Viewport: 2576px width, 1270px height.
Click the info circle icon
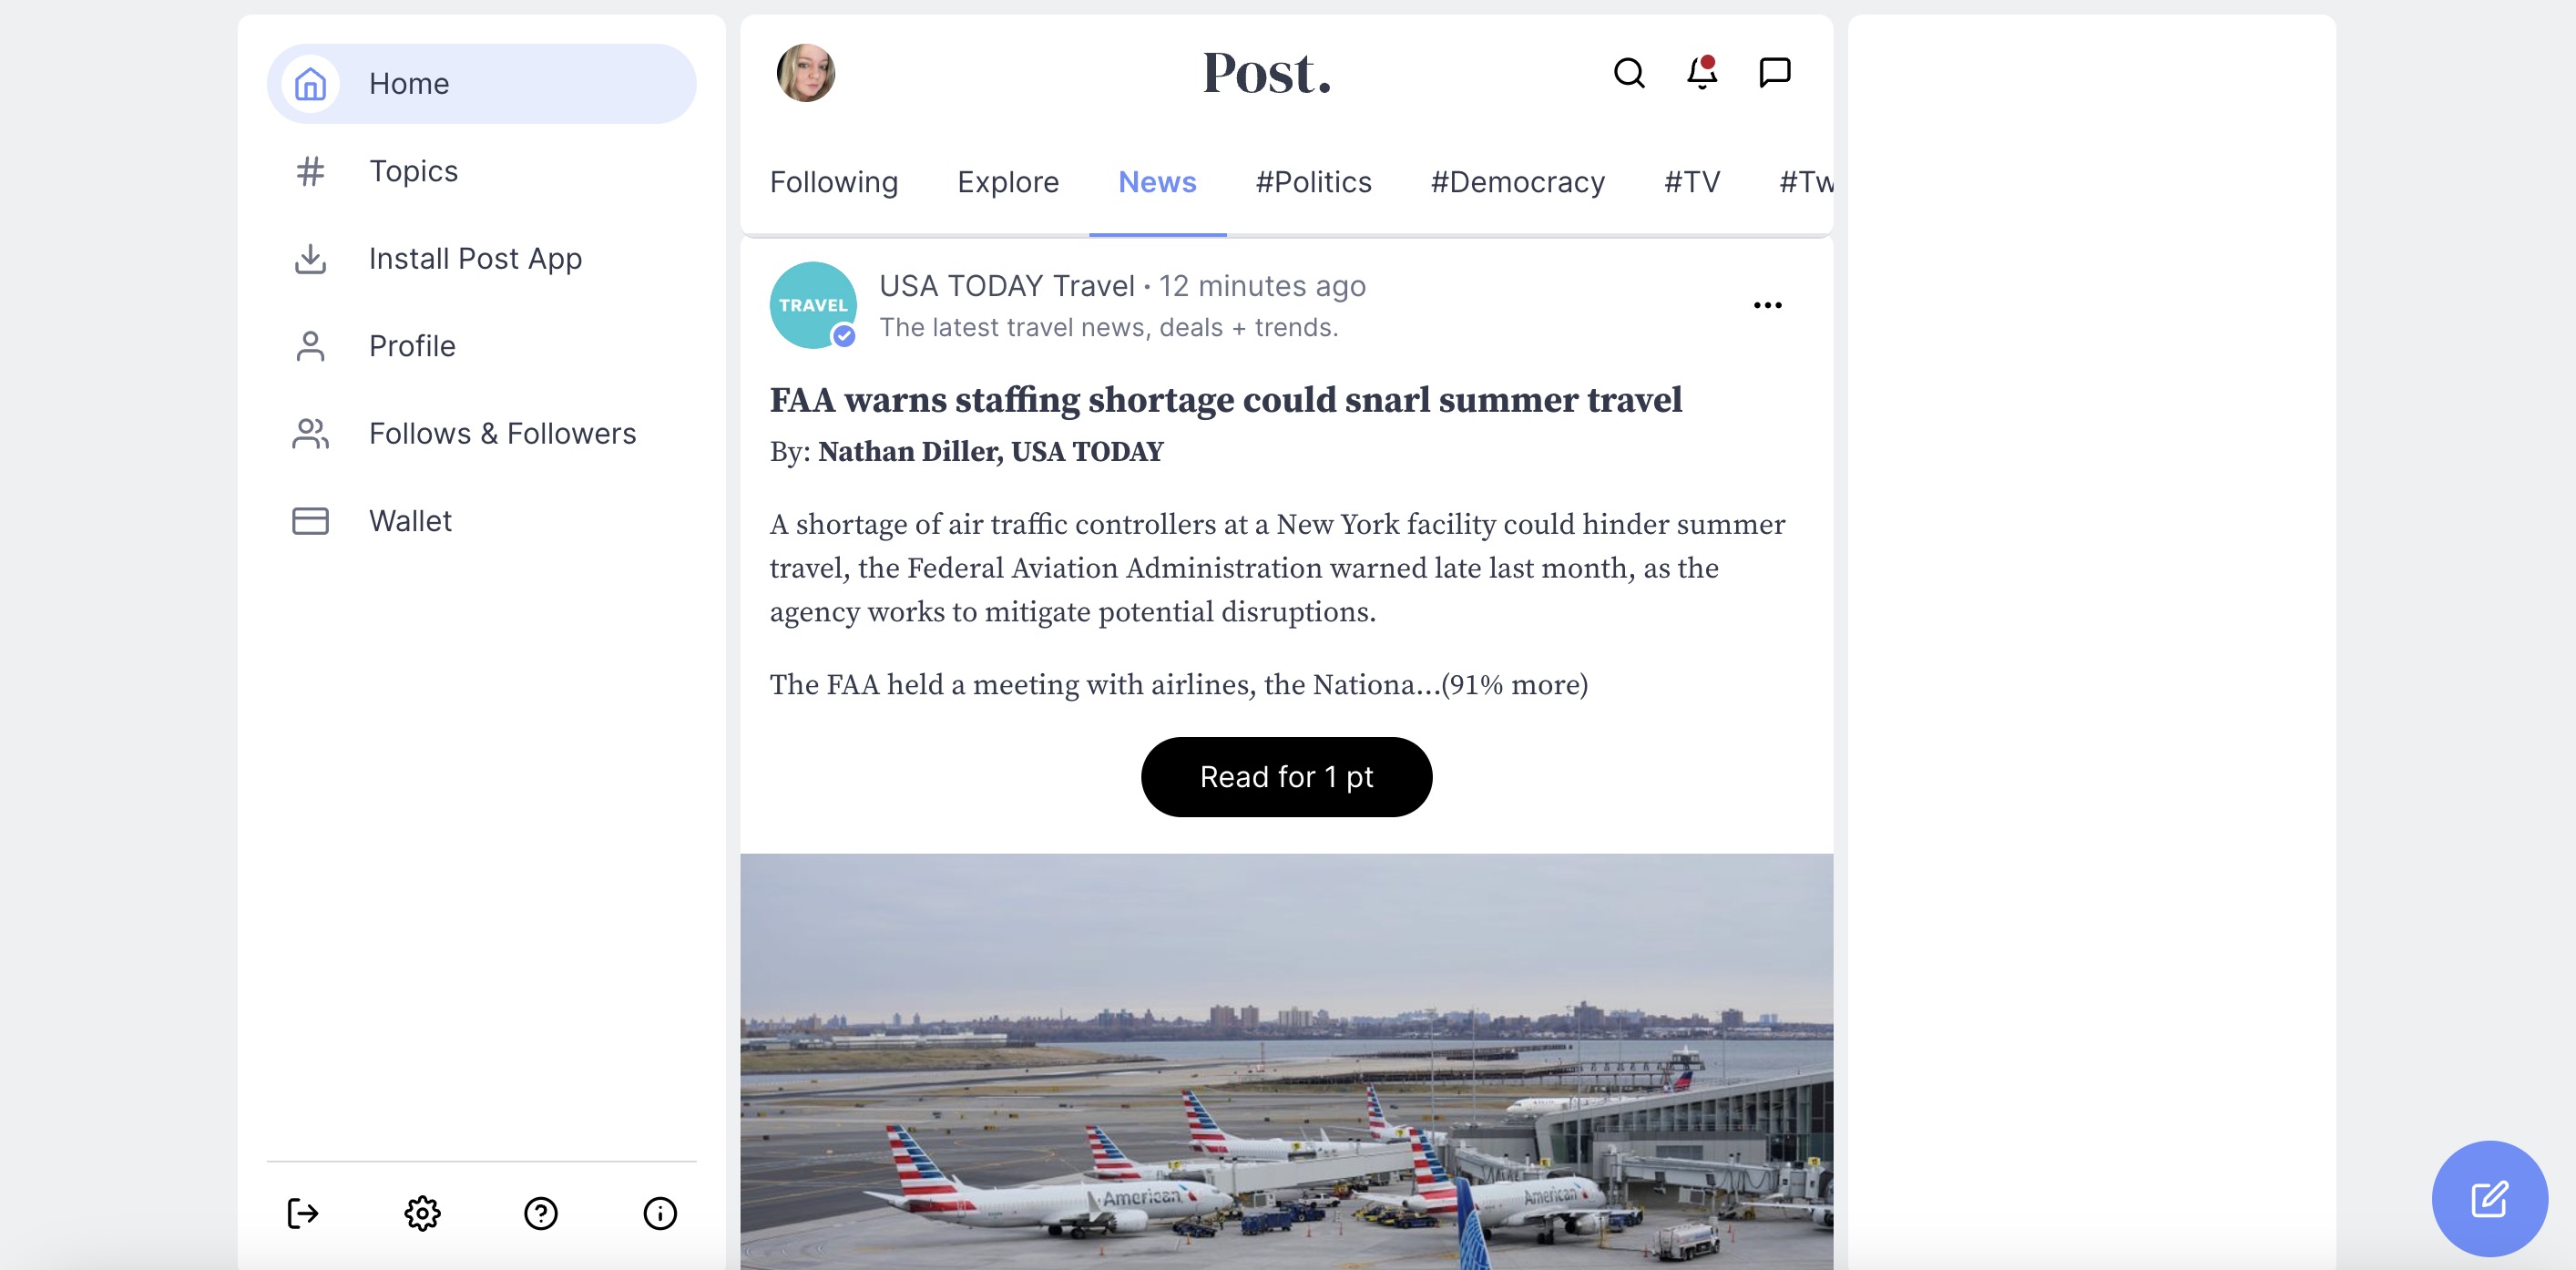click(x=660, y=1213)
